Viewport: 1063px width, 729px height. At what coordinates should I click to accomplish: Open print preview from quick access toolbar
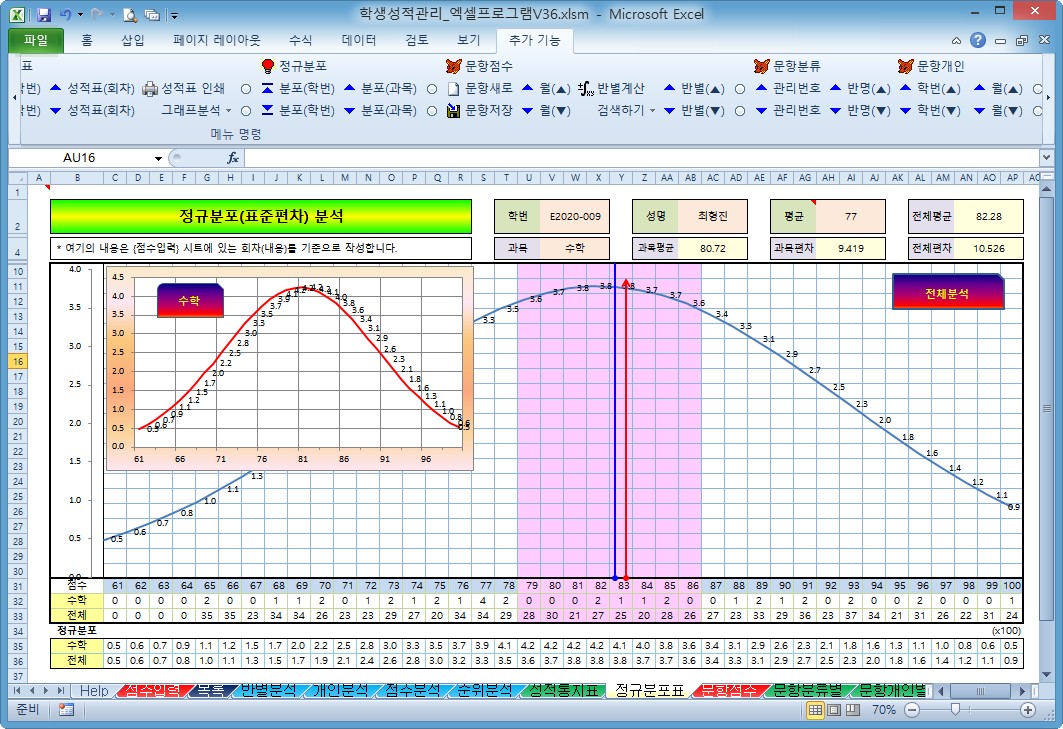click(x=130, y=14)
